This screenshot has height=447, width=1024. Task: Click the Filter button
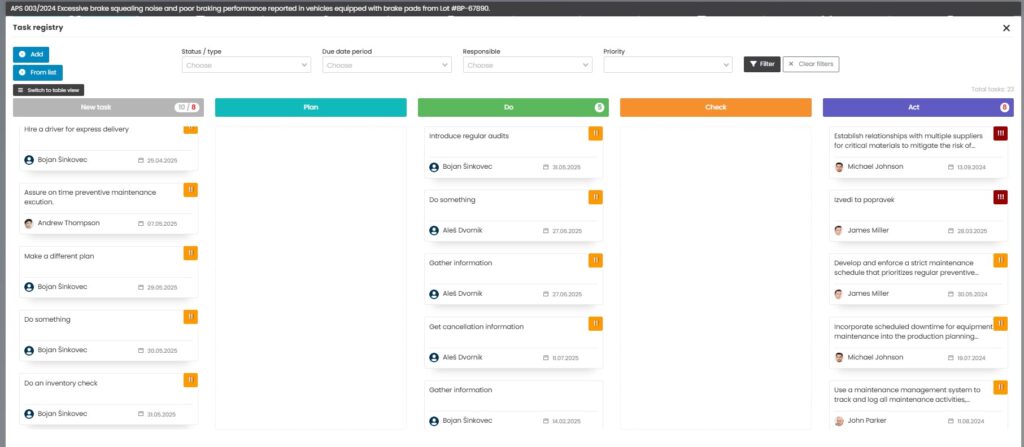762,64
